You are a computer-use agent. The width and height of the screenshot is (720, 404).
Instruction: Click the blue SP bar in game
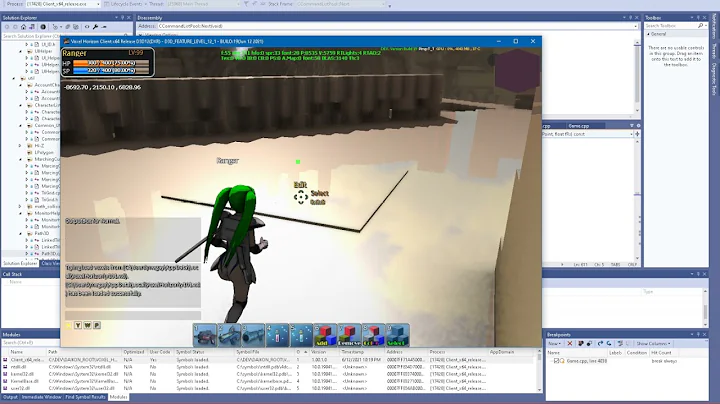[111, 71]
